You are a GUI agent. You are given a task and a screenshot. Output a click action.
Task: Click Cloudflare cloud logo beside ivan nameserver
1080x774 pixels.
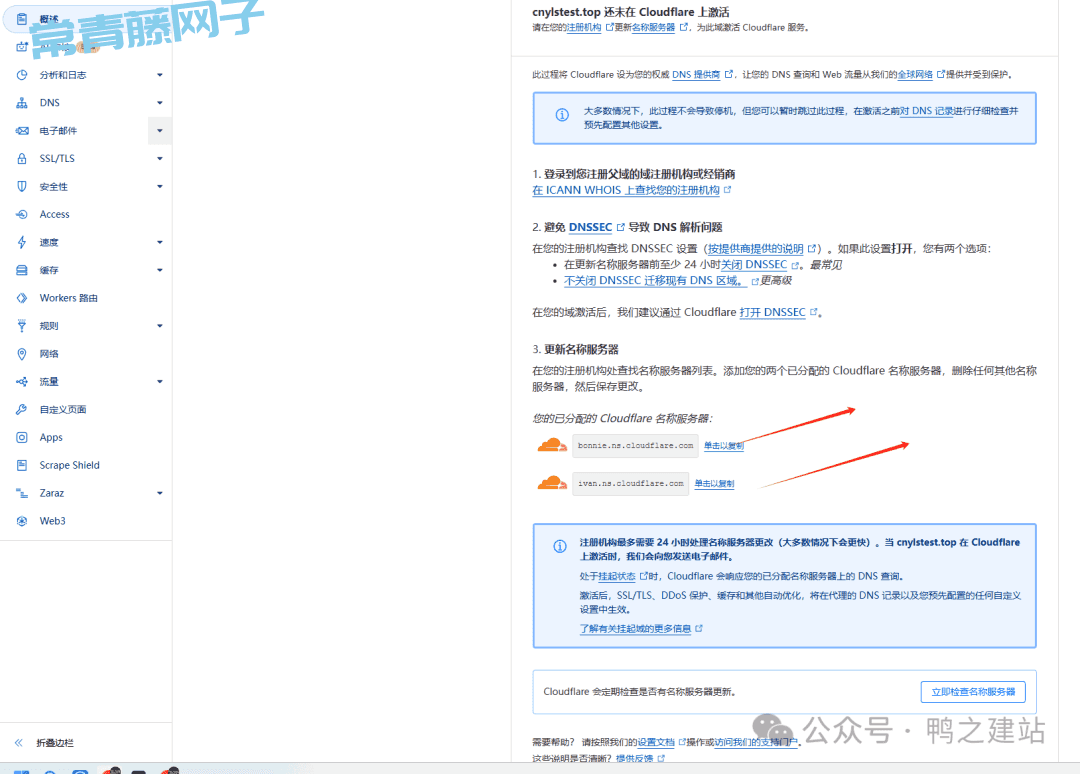pos(552,483)
